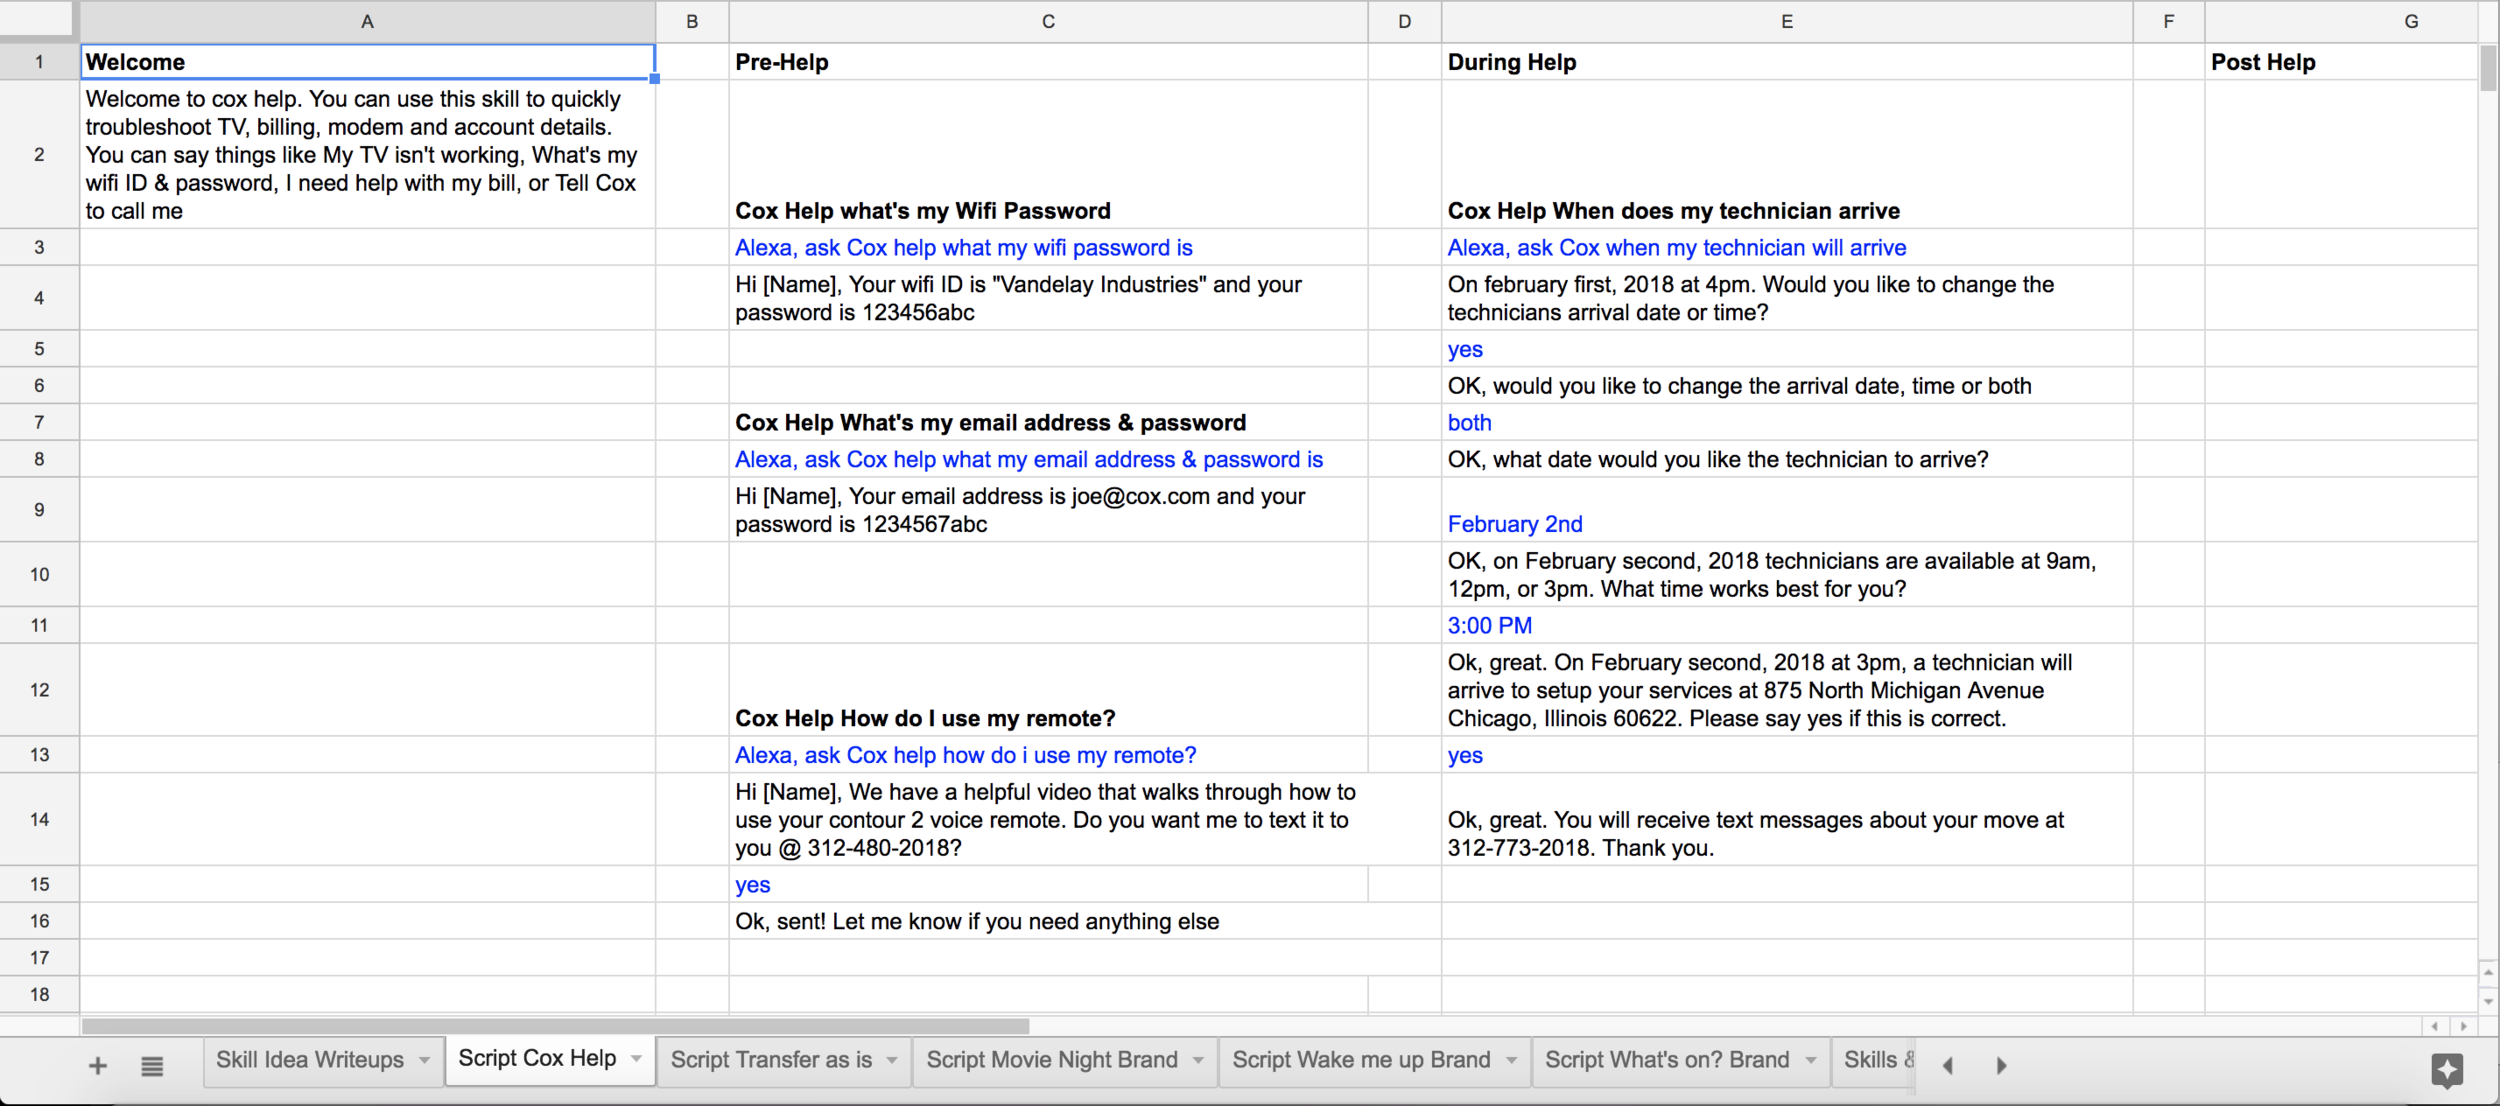Screen dimensions: 2500x1106
Task: Click vertical scrollbar up arrow
Action: tap(2488, 972)
